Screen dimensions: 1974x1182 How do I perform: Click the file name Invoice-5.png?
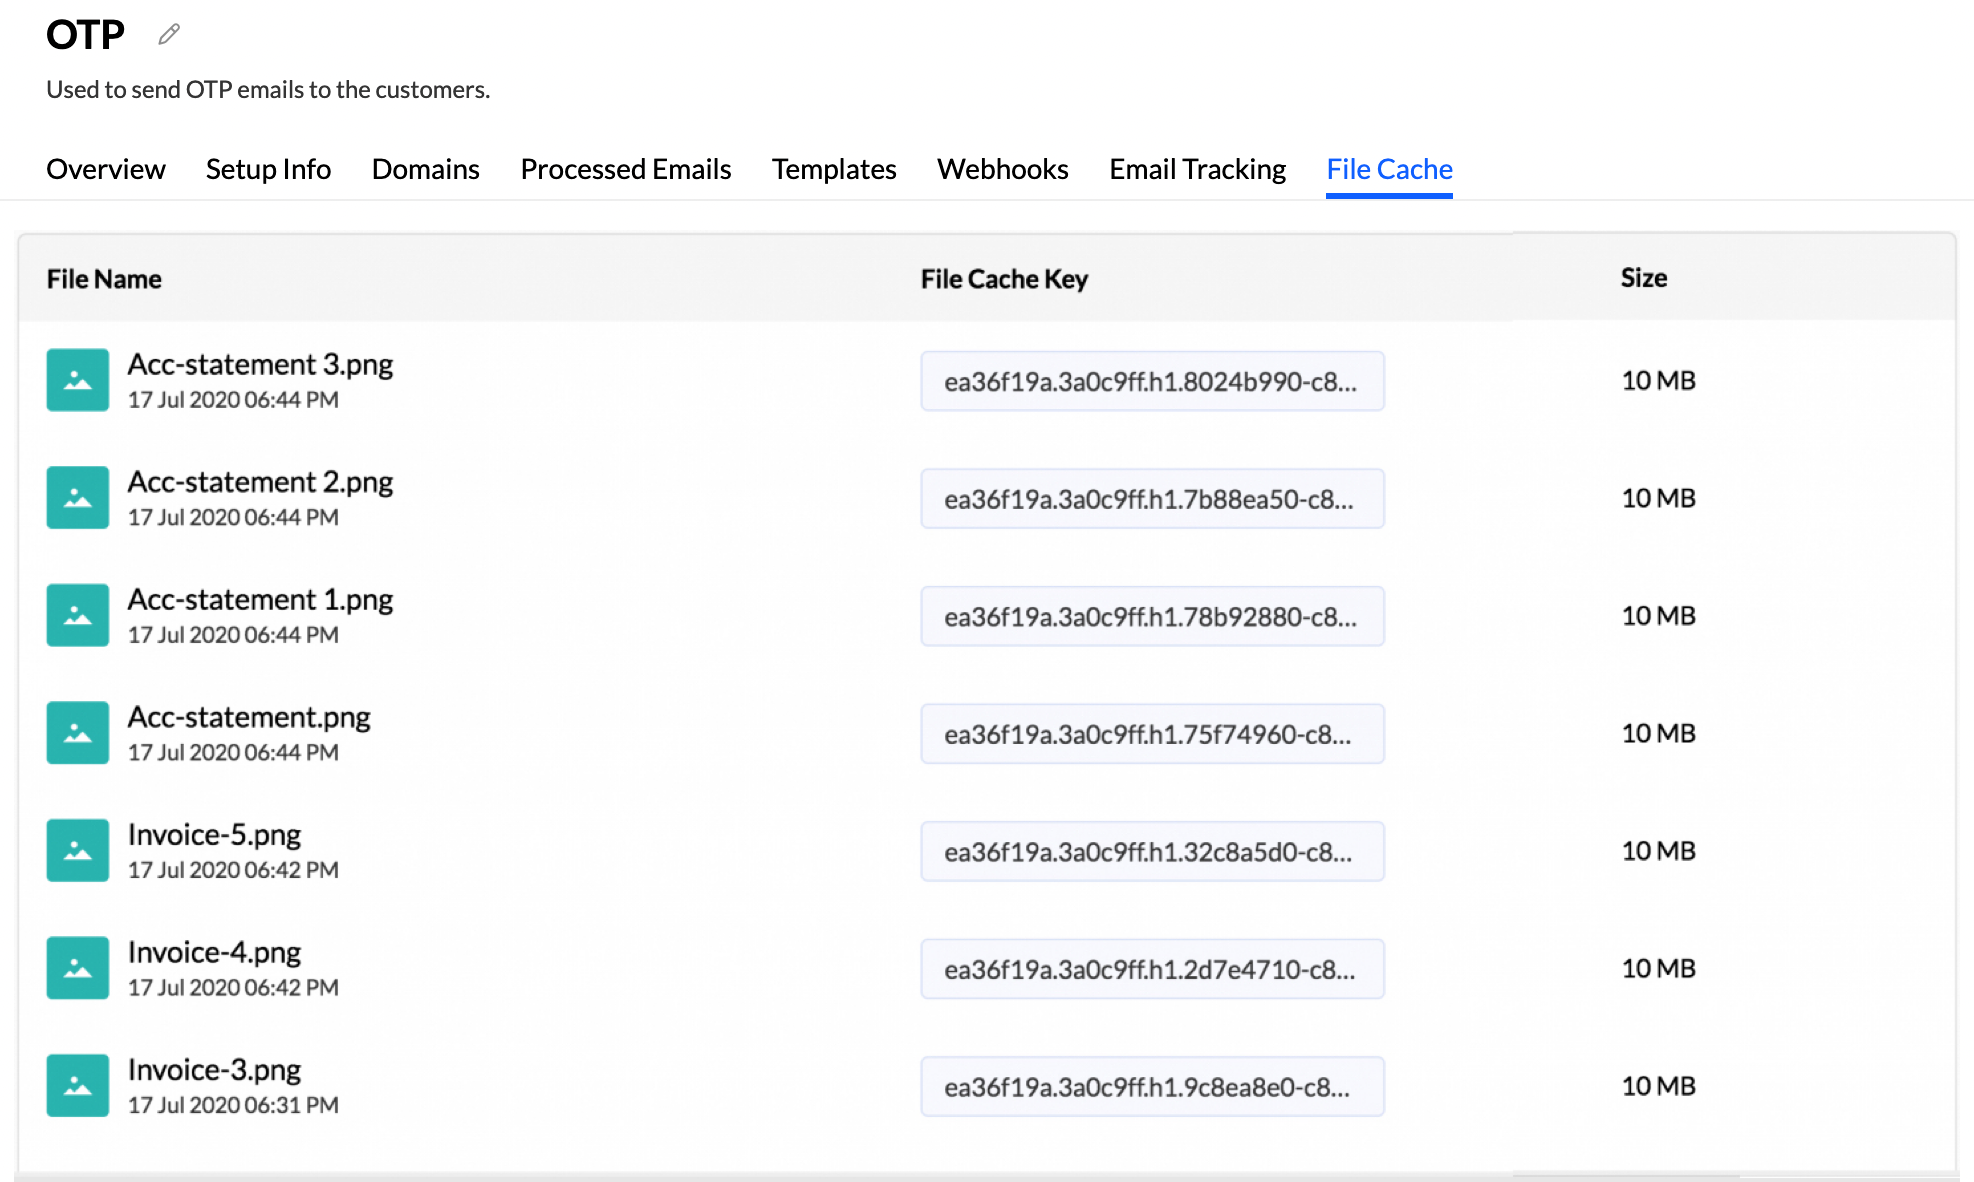click(214, 835)
